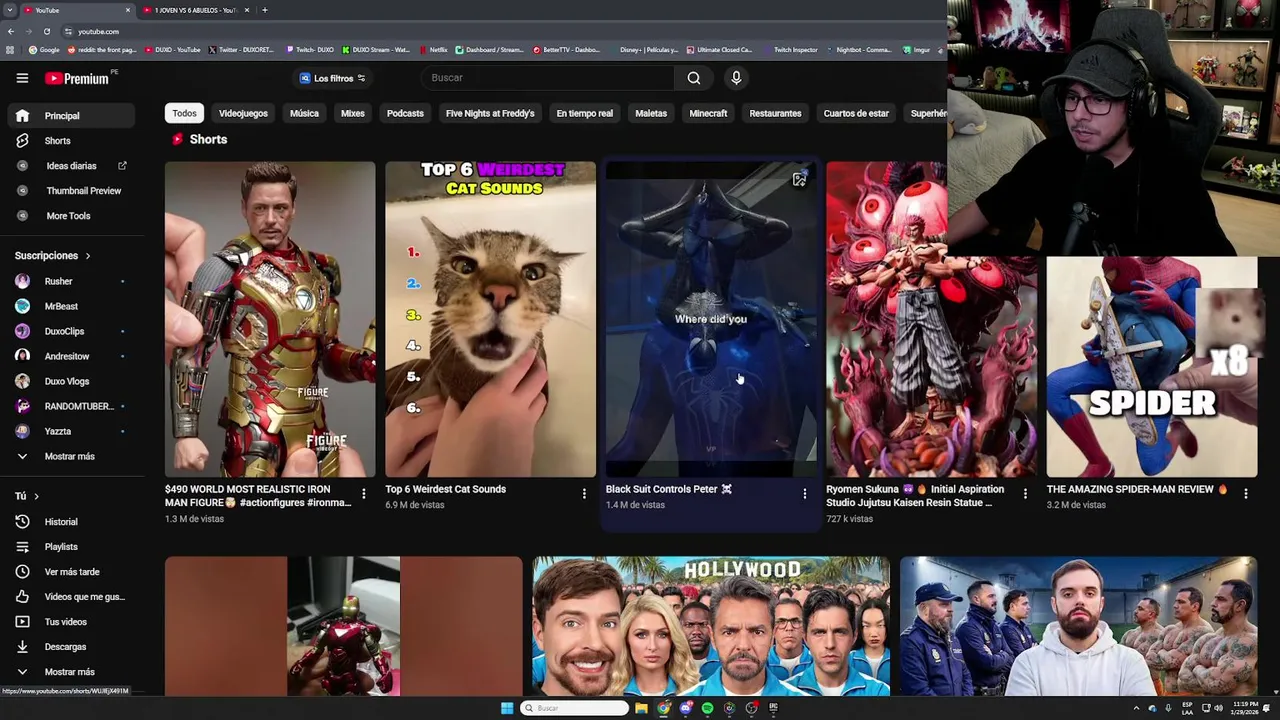Open the Weirdest Cat Sounds short thumbnail

(490, 319)
